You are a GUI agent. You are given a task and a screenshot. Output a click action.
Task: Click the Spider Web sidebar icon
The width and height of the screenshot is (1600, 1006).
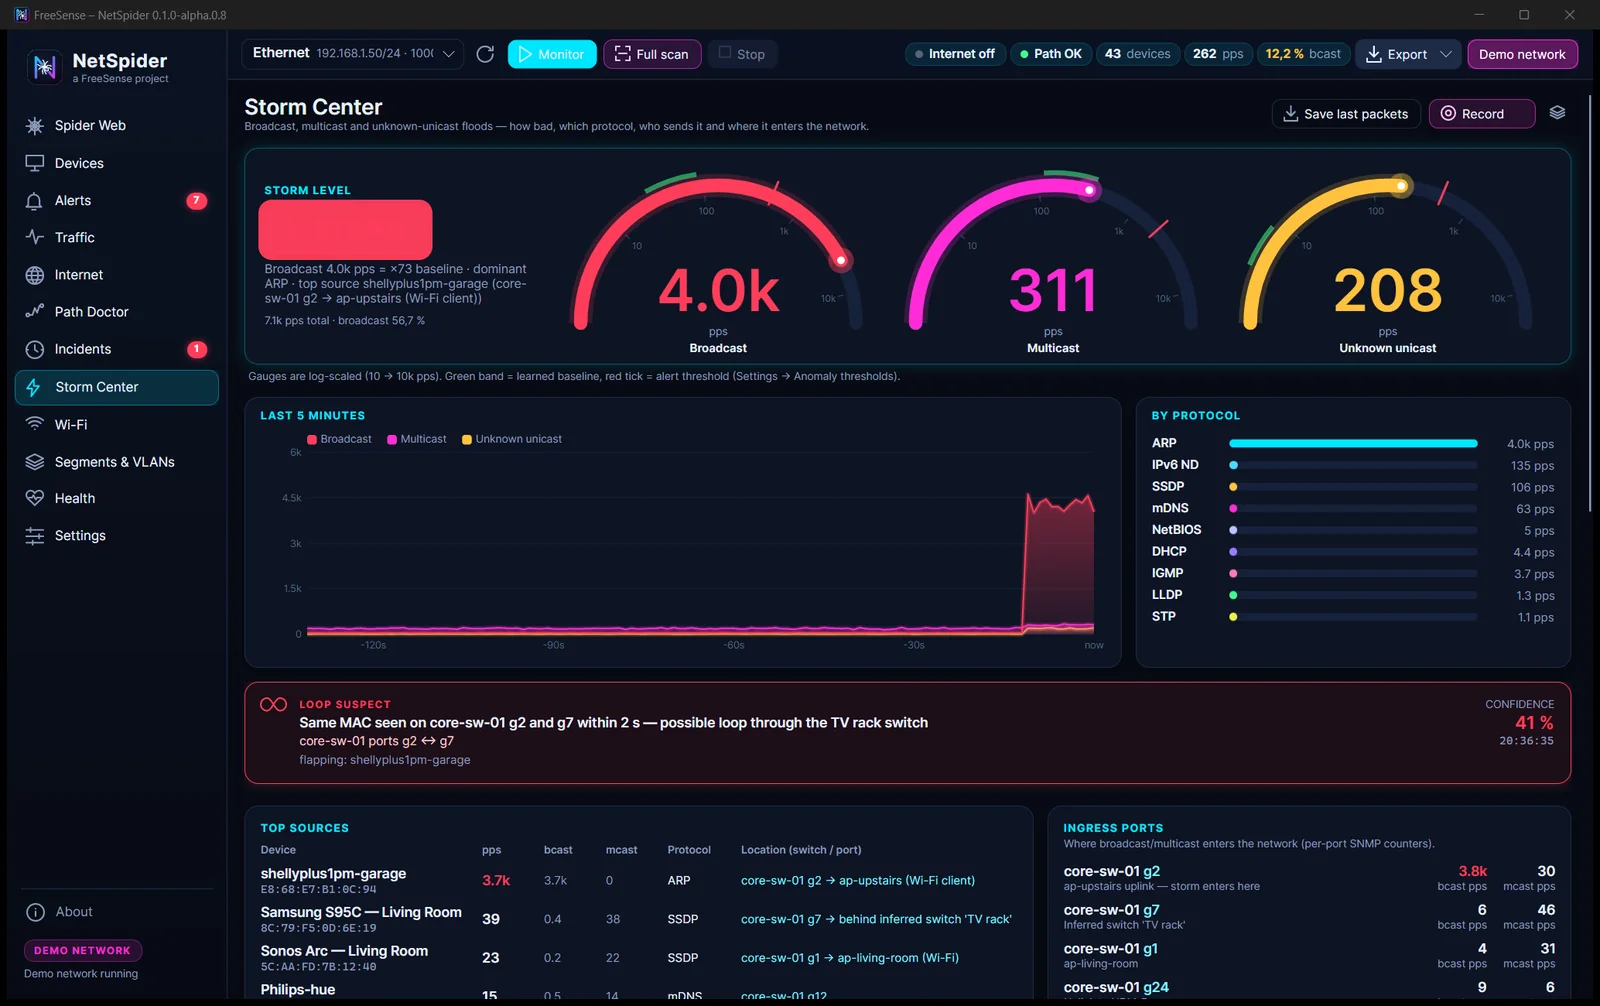pos(35,126)
